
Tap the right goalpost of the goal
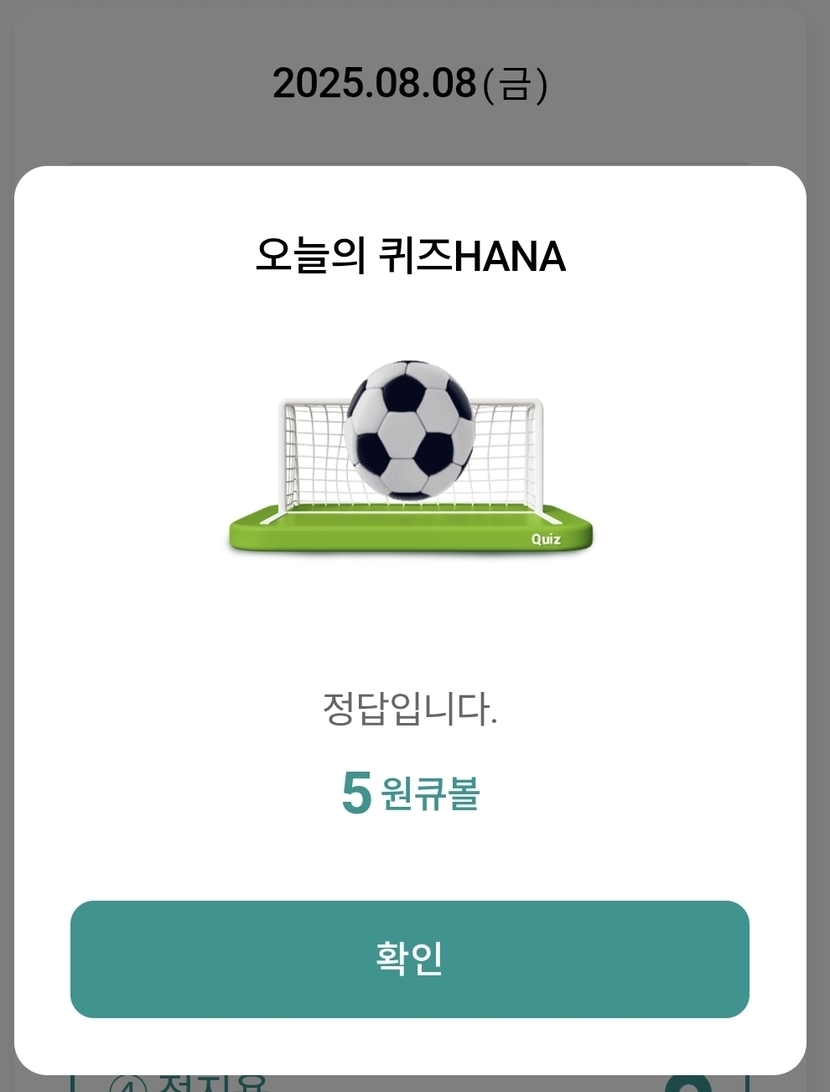click(x=538, y=455)
